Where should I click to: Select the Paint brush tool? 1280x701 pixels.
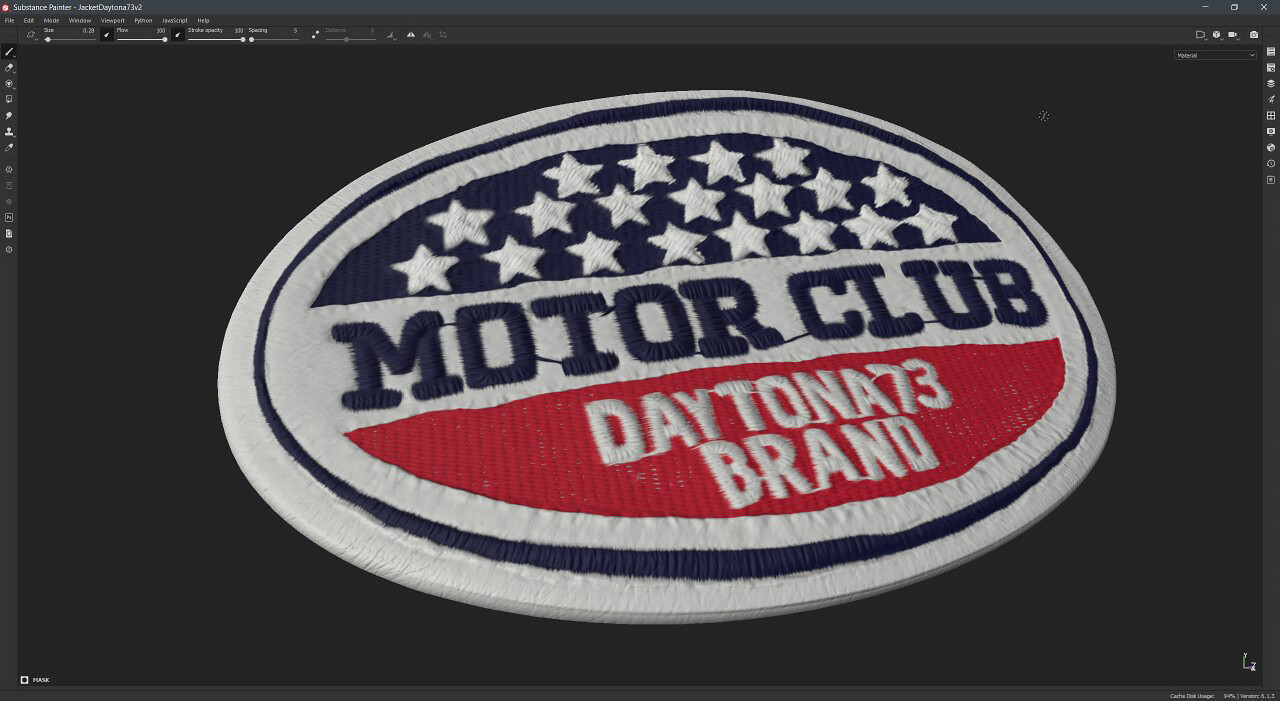pyautogui.click(x=9, y=52)
